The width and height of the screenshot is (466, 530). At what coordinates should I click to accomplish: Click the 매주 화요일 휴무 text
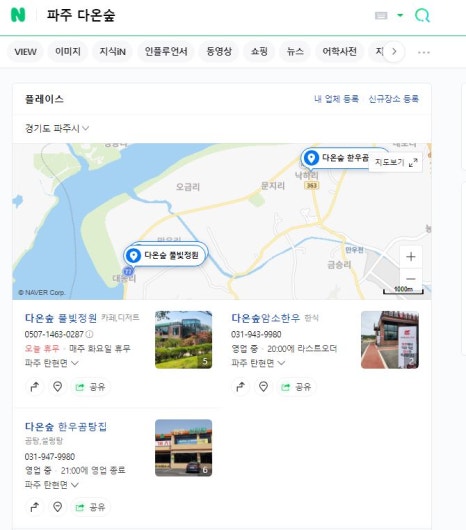coord(100,348)
